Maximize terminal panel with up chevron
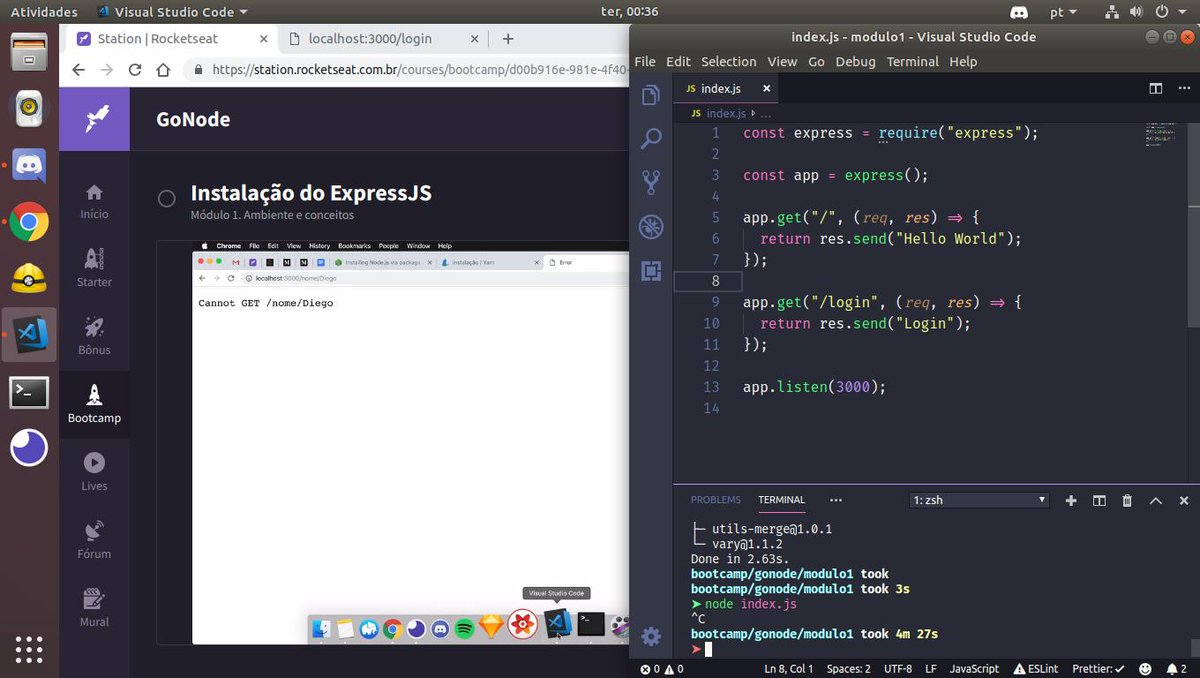The width and height of the screenshot is (1200, 678). click(1155, 500)
